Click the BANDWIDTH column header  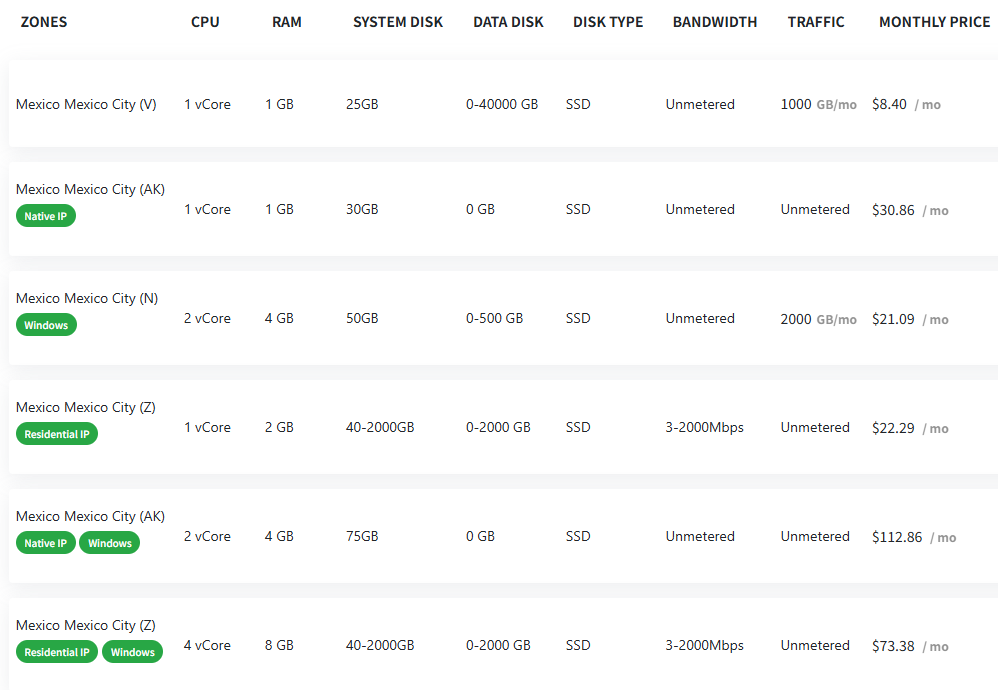click(715, 22)
